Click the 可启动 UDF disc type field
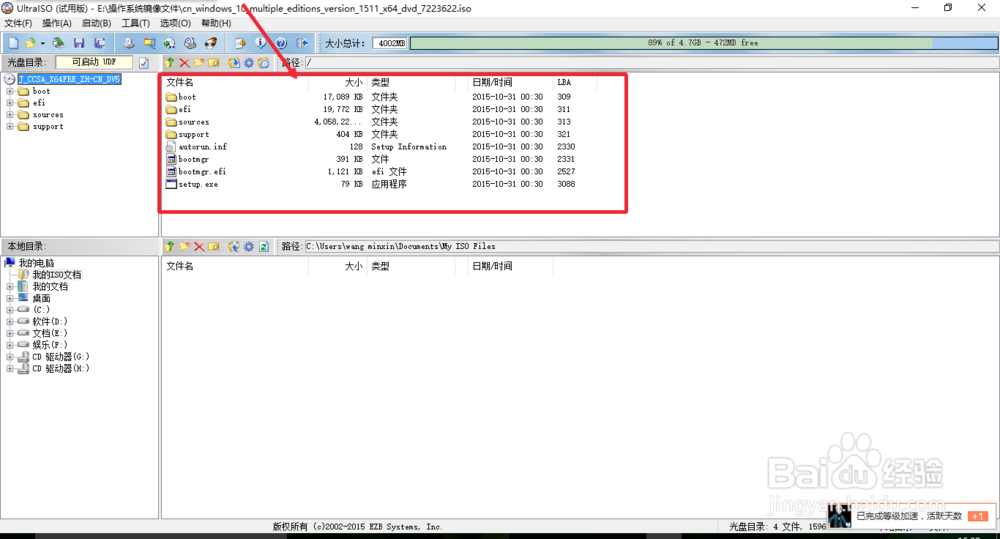This screenshot has height=539, width=1000. (94, 62)
